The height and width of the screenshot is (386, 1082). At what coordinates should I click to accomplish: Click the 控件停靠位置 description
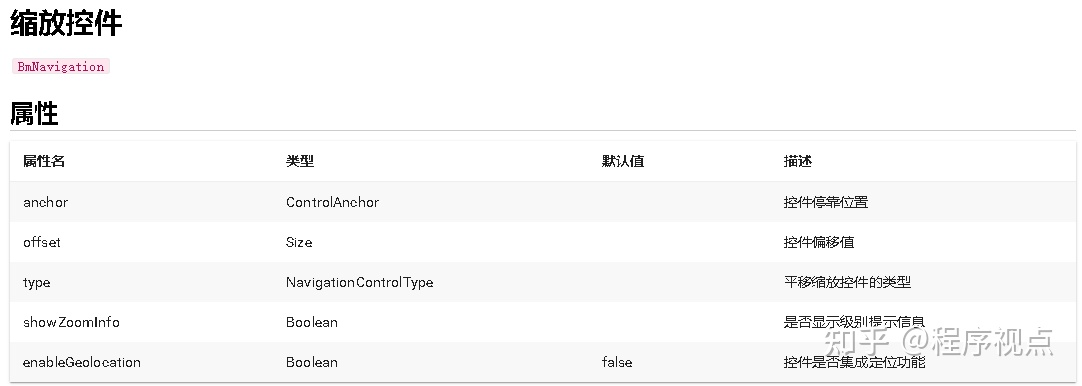click(826, 202)
